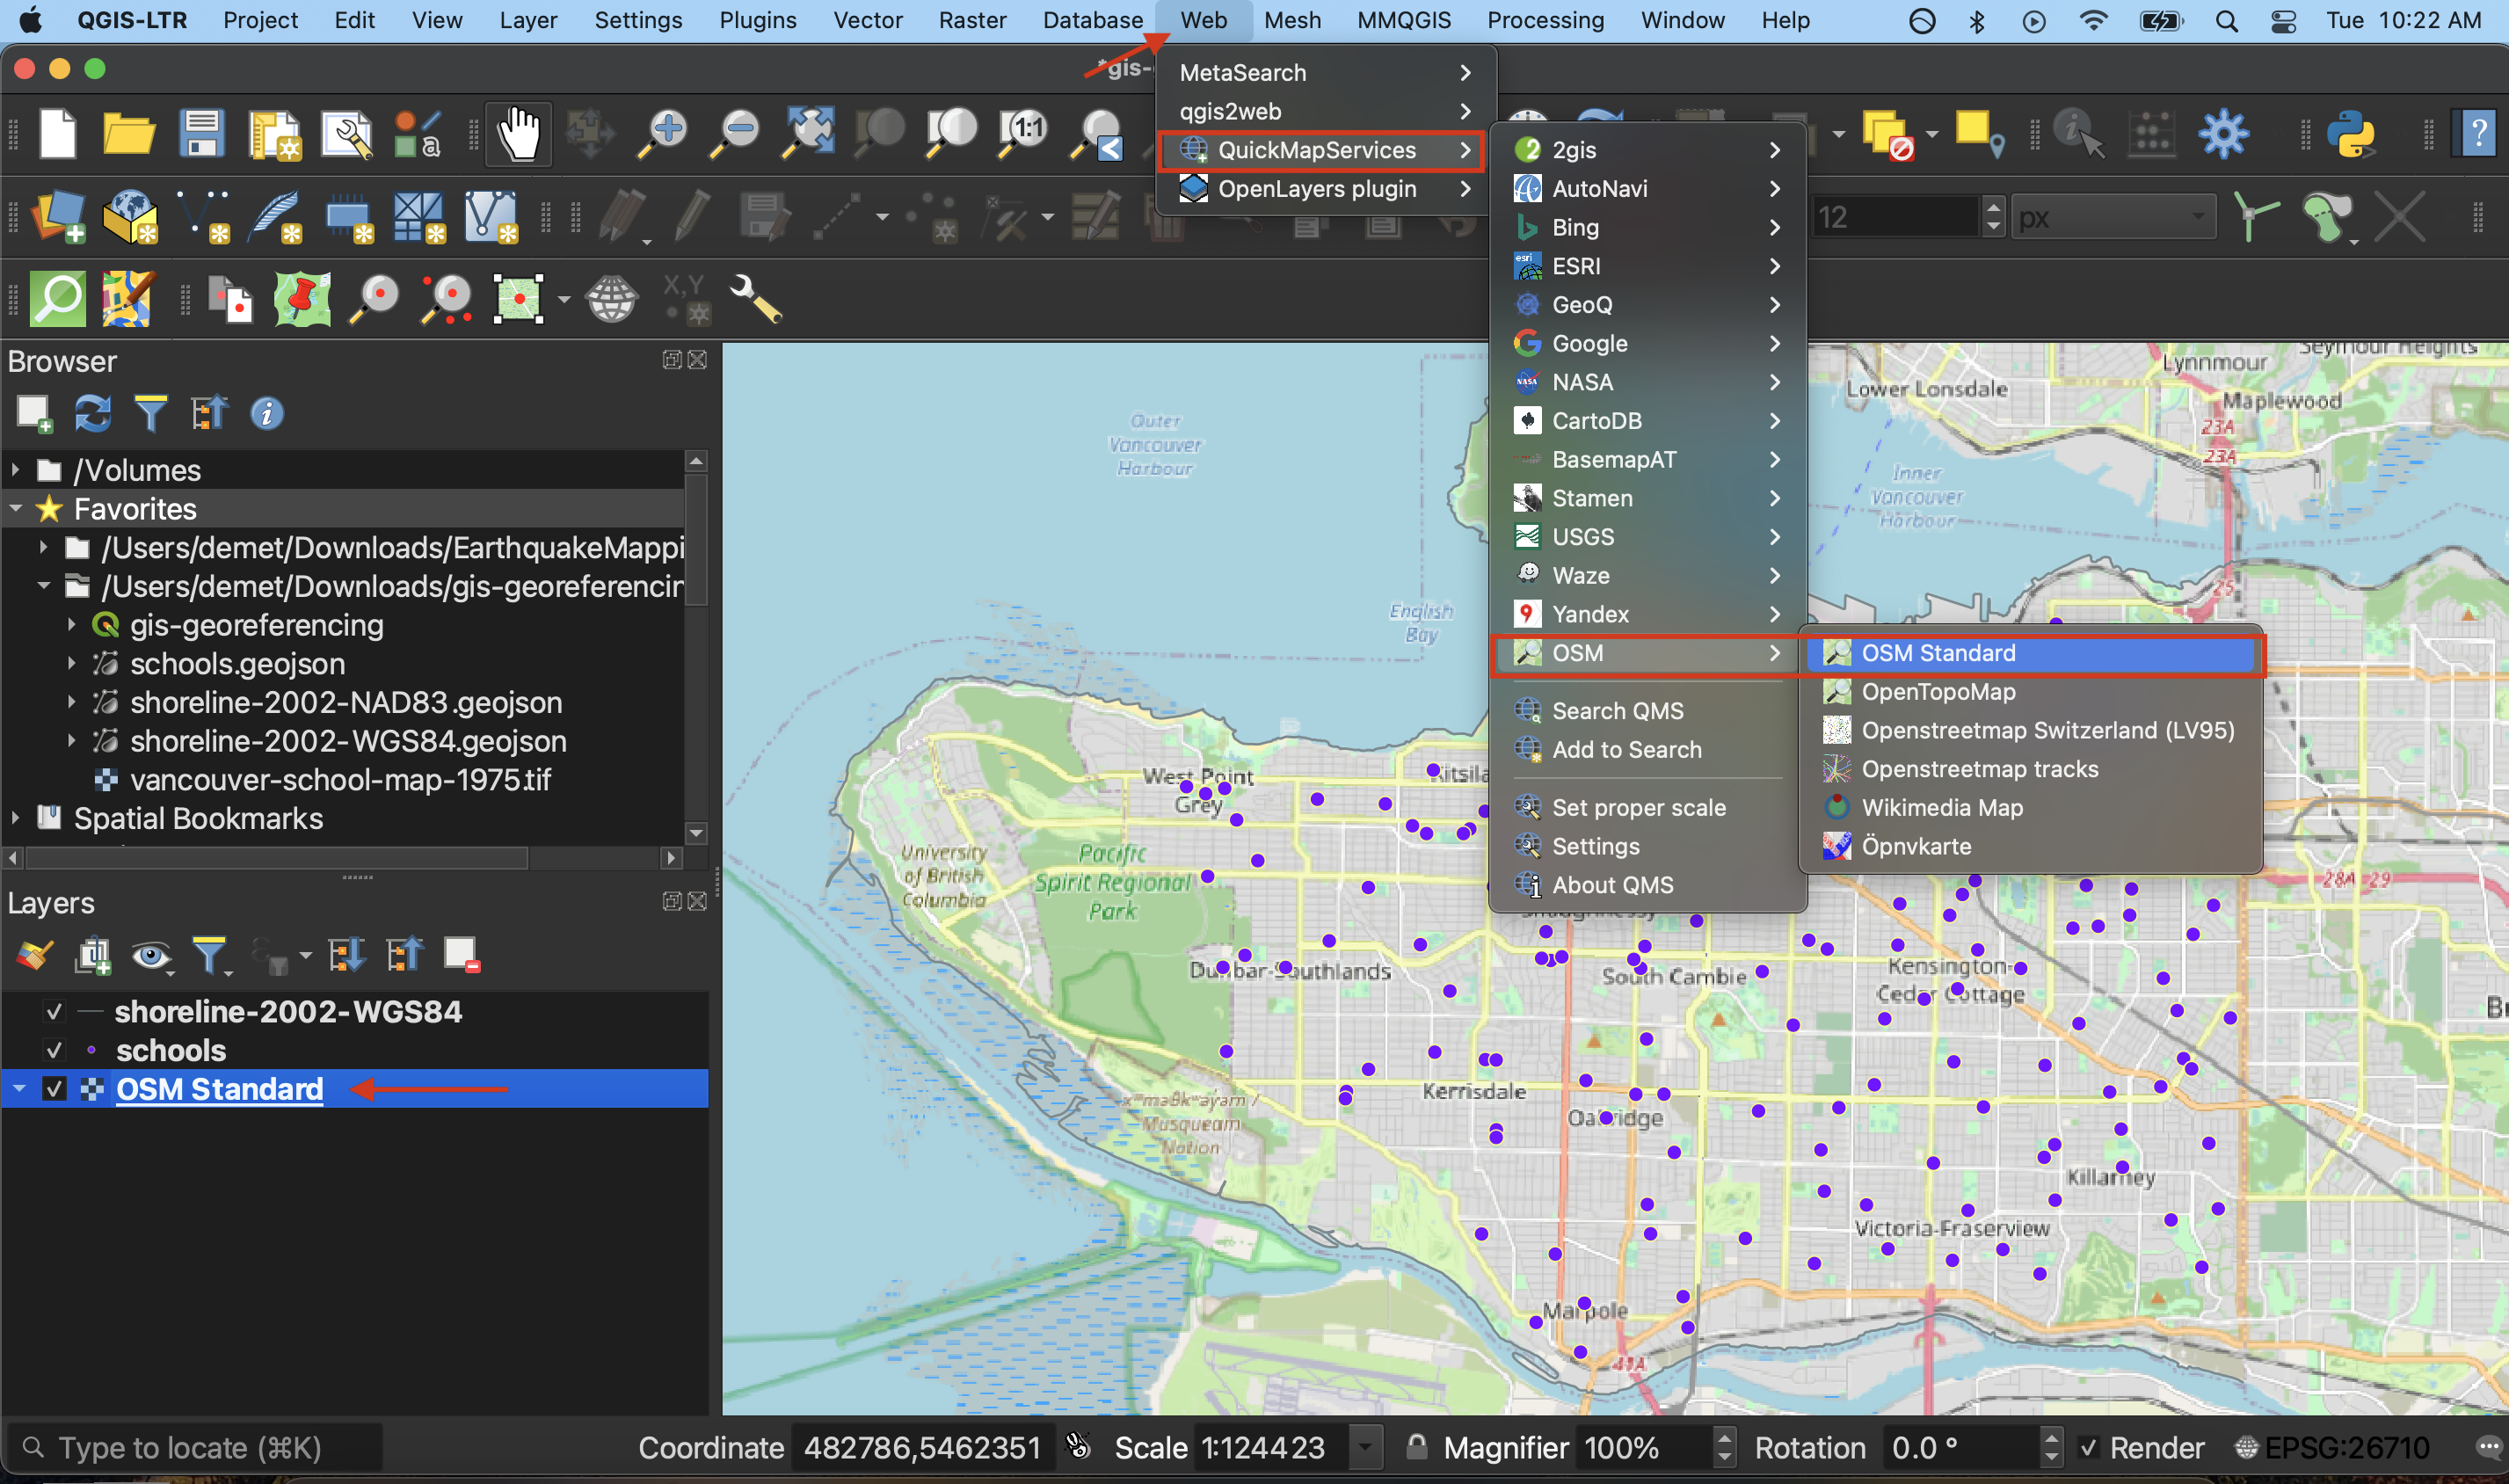Expand the schools.geojson browser item

[71, 663]
